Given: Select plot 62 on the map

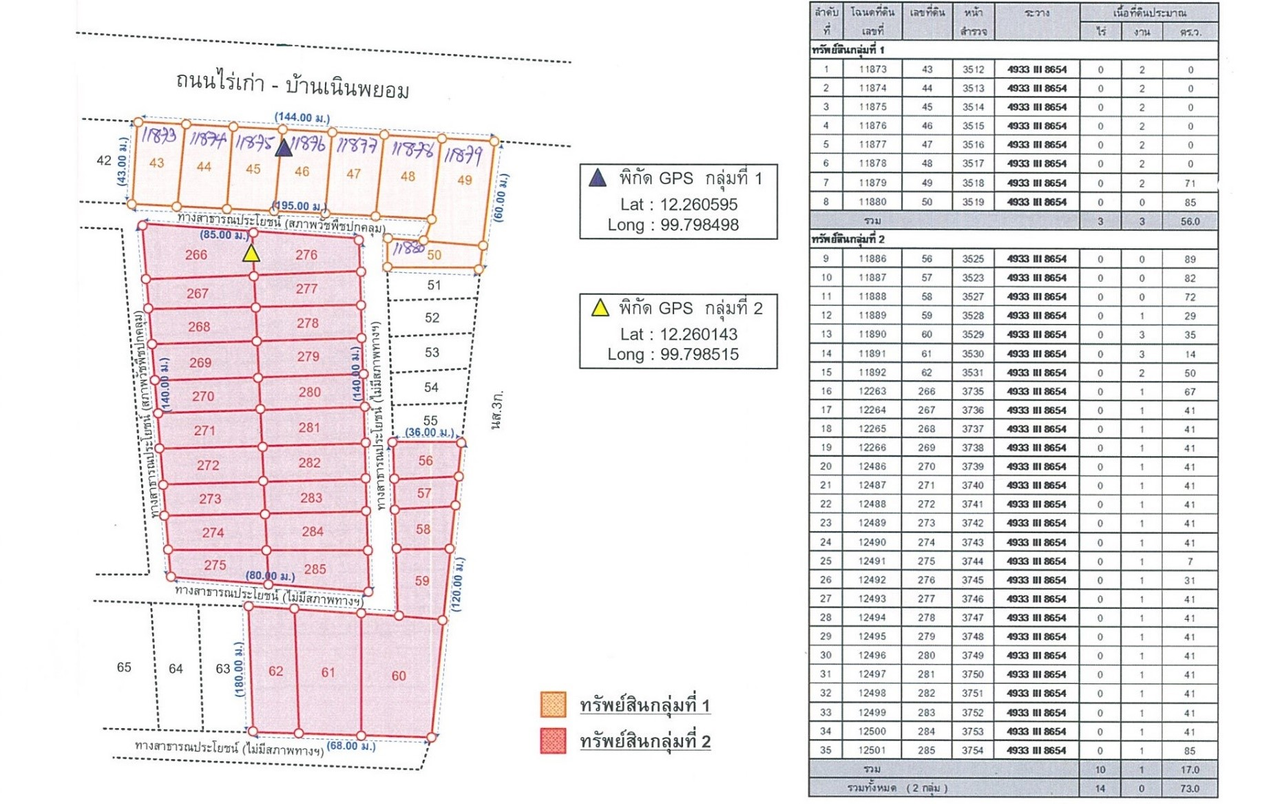Looking at the screenshot, I should [276, 671].
